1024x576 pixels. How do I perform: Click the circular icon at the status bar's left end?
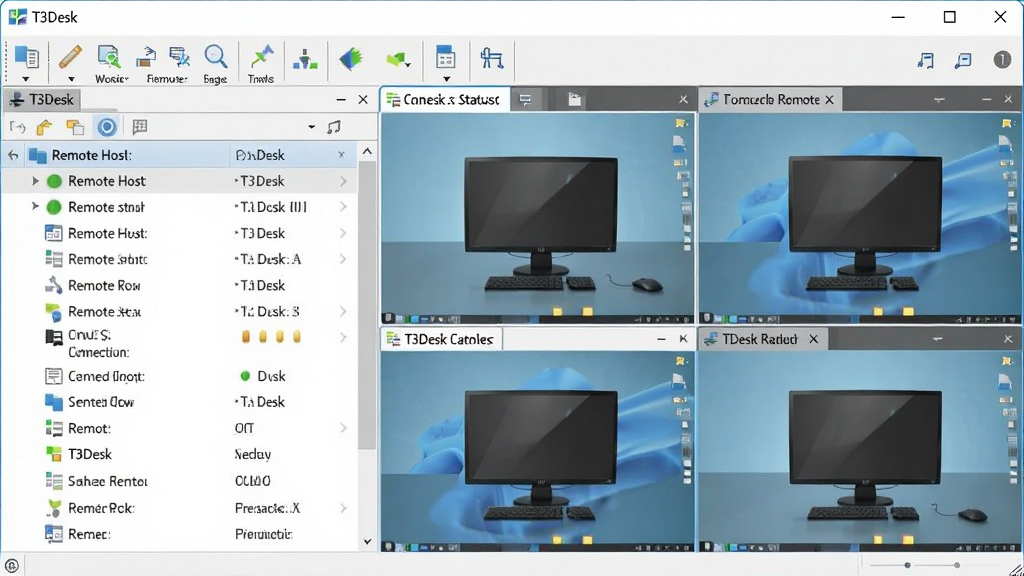(x=12, y=566)
